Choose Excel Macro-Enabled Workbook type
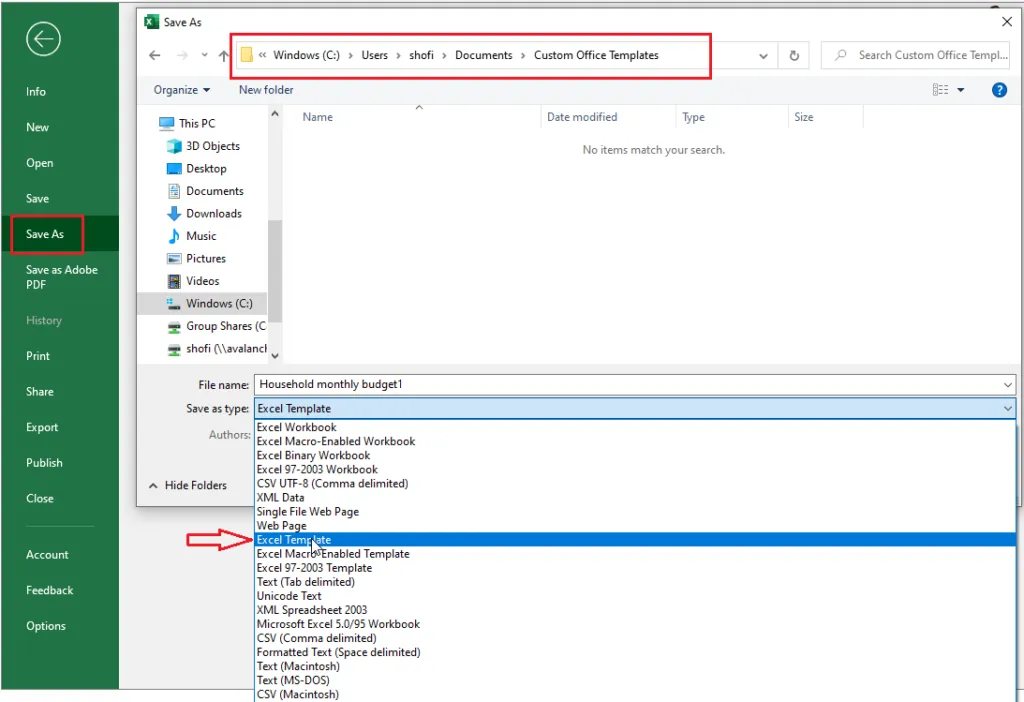Image resolution: width=1024 pixels, height=702 pixels. 635,441
